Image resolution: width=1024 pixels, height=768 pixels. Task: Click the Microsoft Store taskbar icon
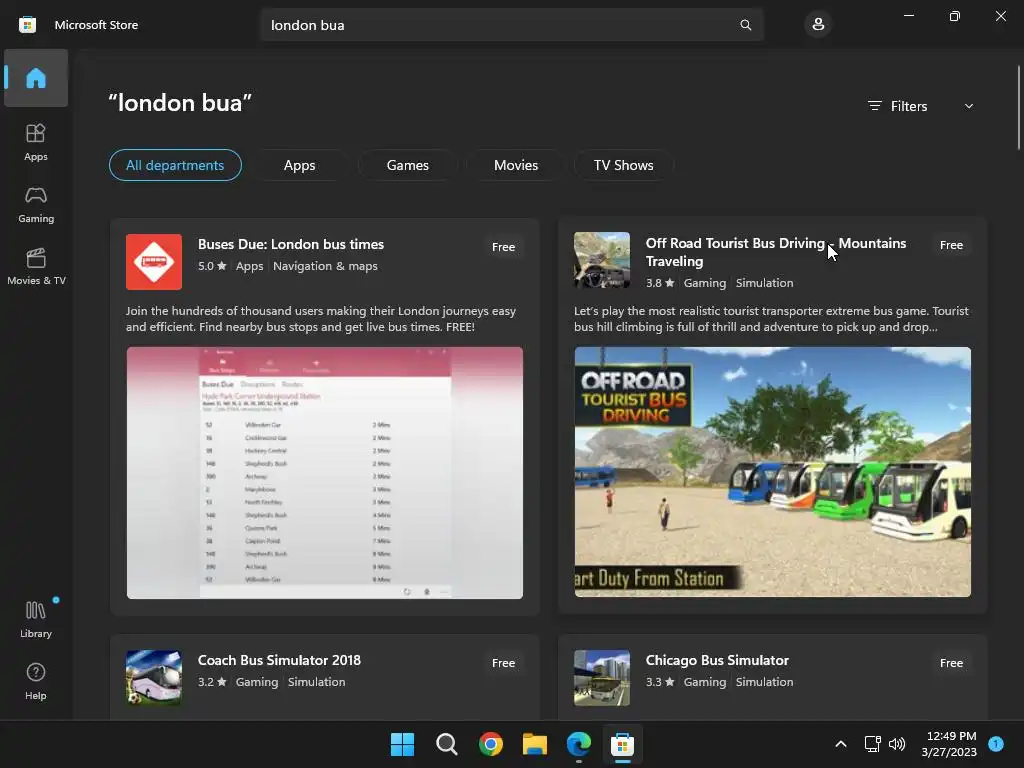(622, 744)
